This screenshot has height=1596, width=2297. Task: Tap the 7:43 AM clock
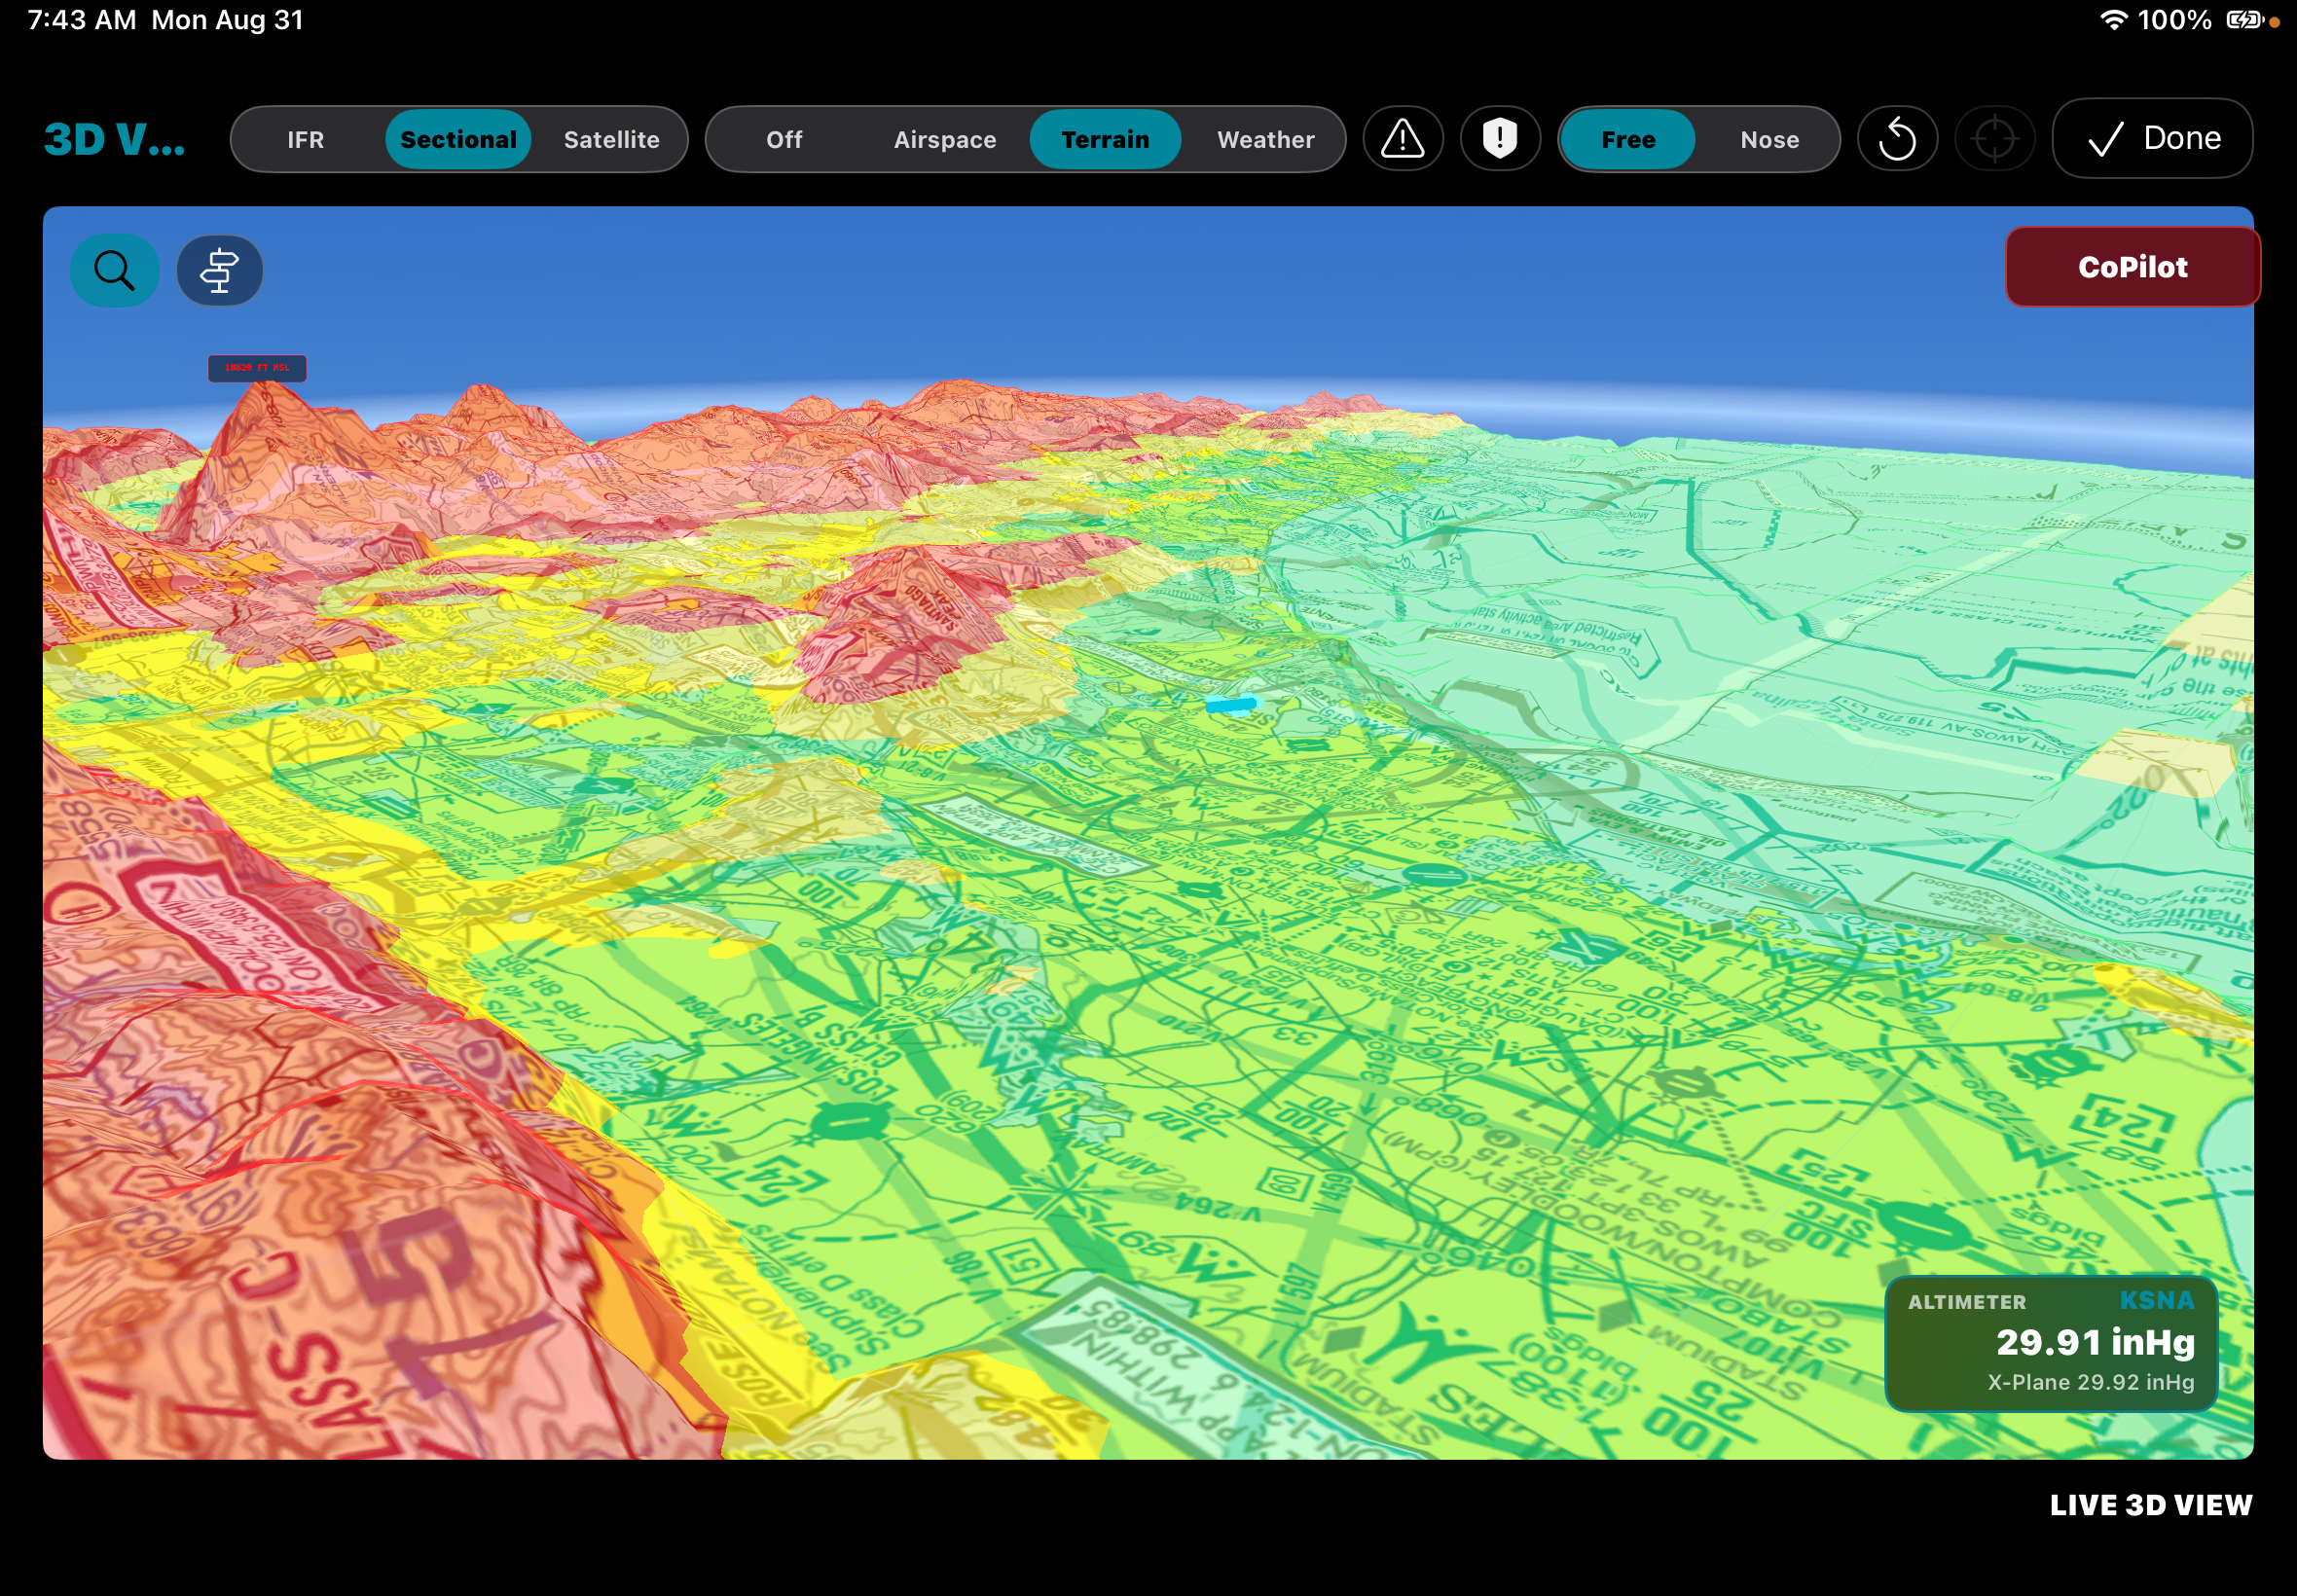[x=81, y=20]
